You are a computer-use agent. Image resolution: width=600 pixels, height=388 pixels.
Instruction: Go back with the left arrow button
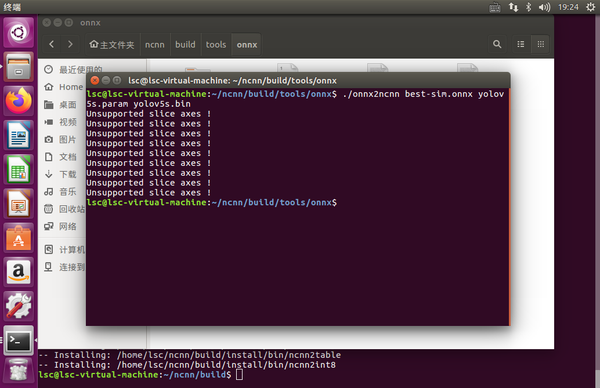[x=52, y=44]
